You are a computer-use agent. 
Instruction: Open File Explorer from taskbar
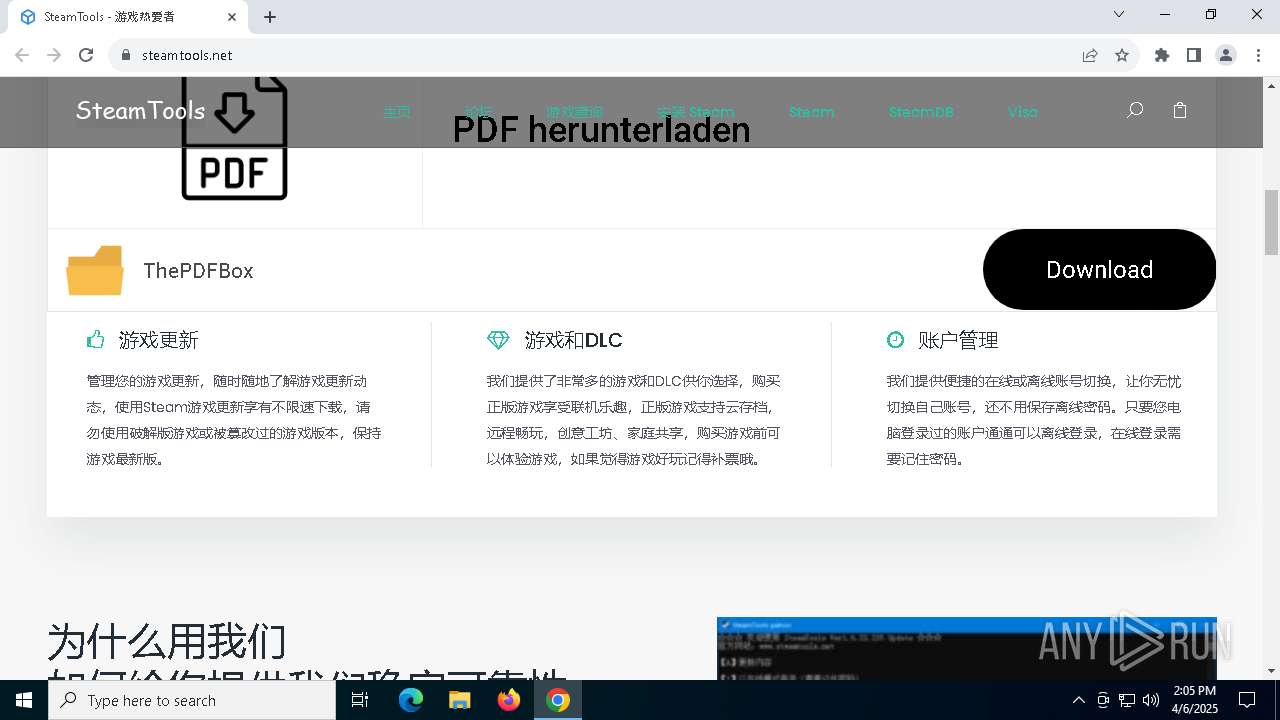459,700
